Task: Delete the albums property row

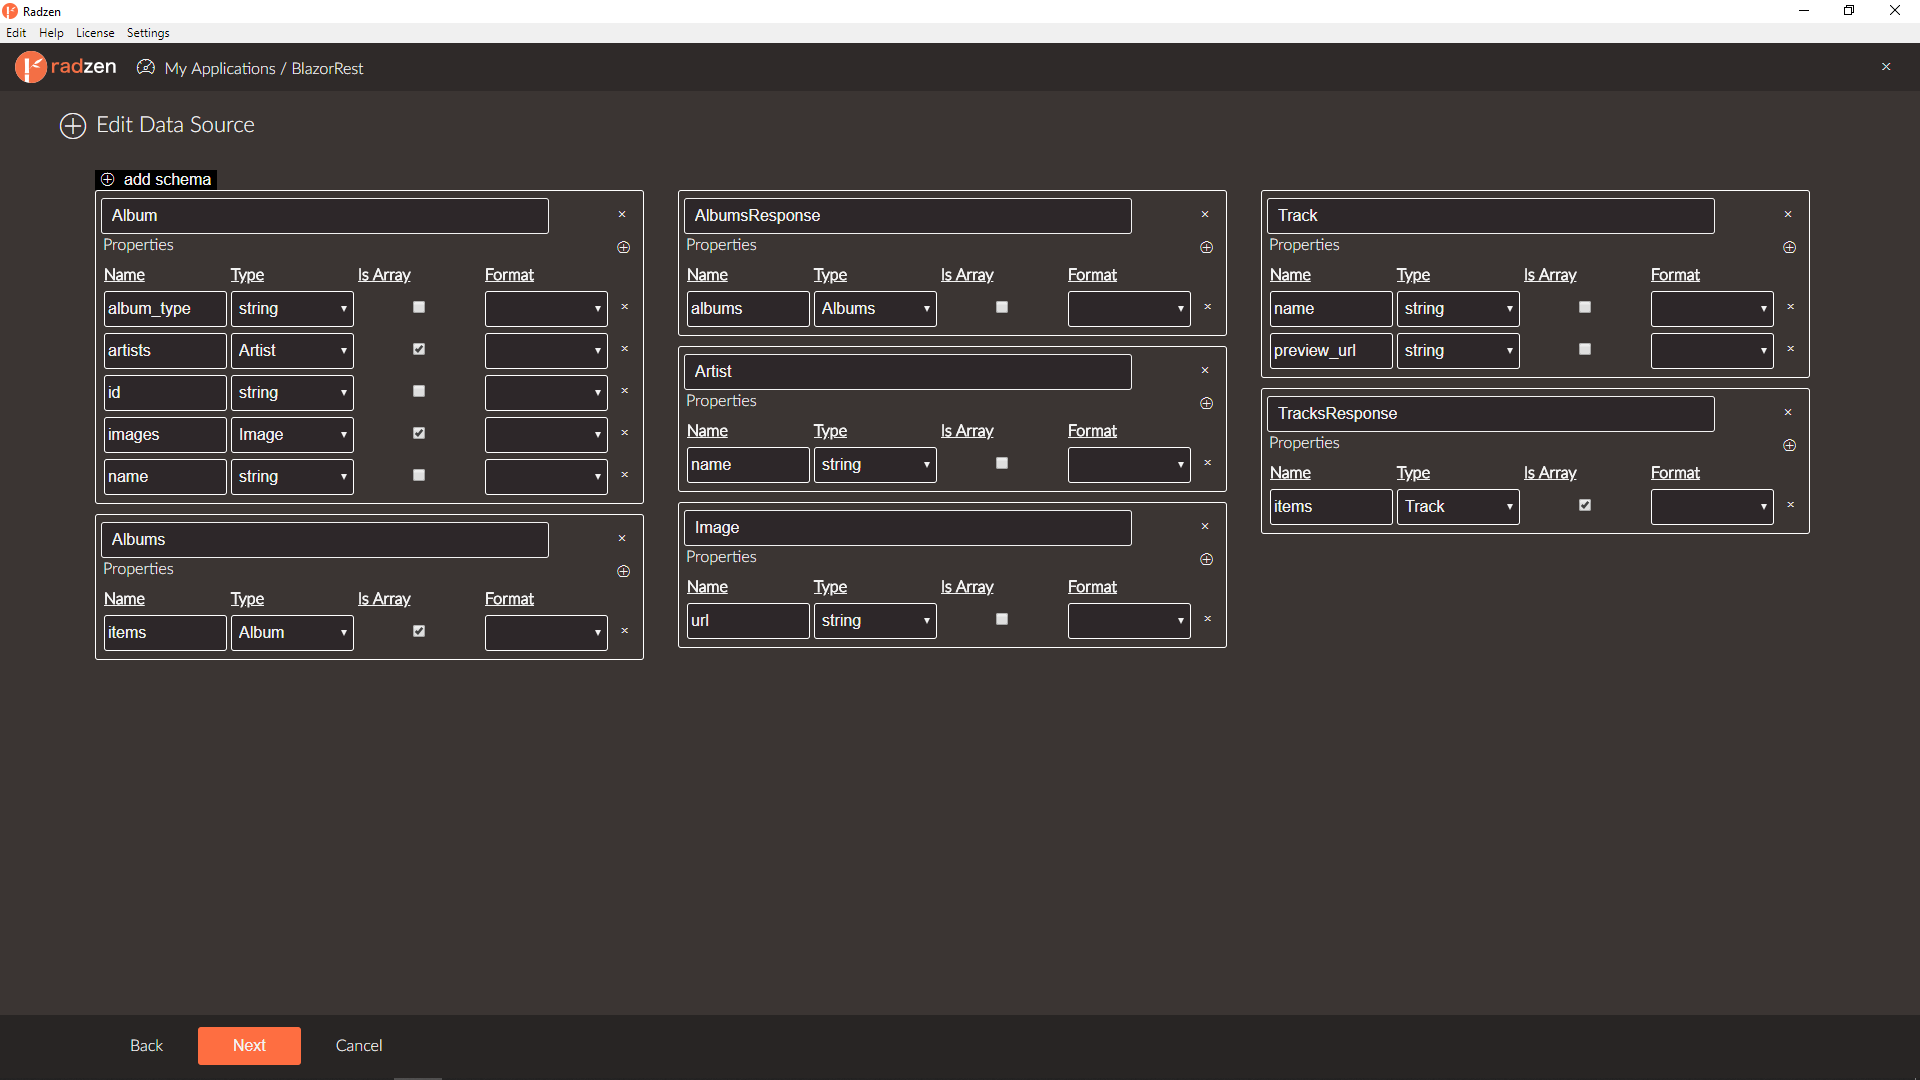Action: (1208, 307)
